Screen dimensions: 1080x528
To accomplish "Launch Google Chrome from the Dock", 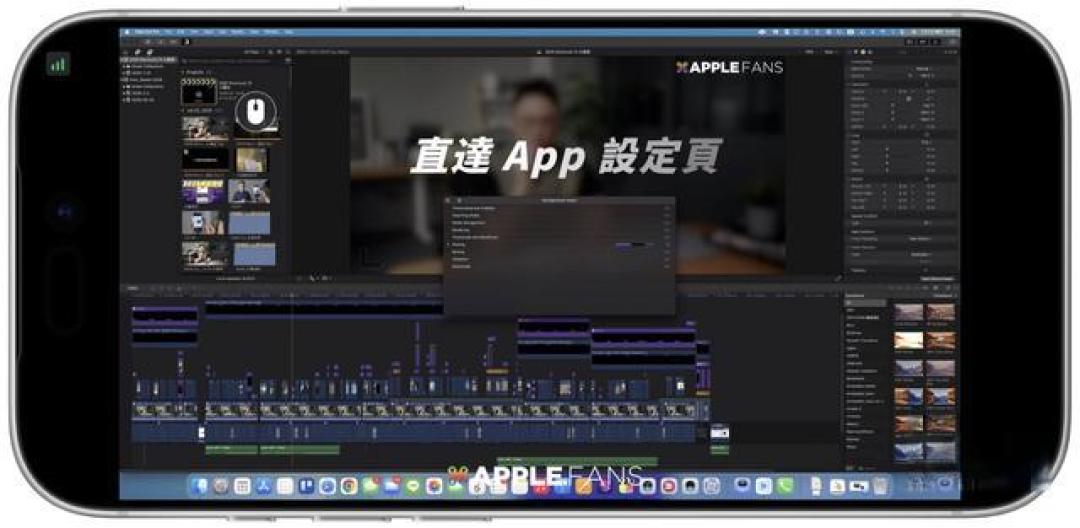I will tap(349, 486).
